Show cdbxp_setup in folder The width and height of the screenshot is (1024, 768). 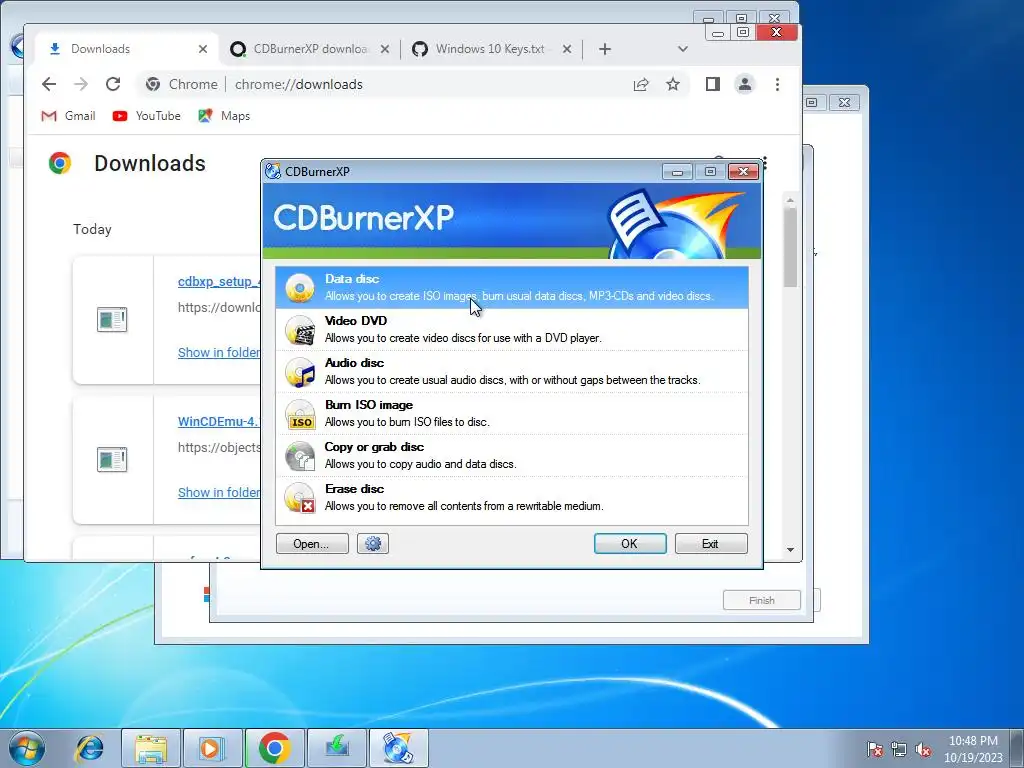click(x=219, y=353)
